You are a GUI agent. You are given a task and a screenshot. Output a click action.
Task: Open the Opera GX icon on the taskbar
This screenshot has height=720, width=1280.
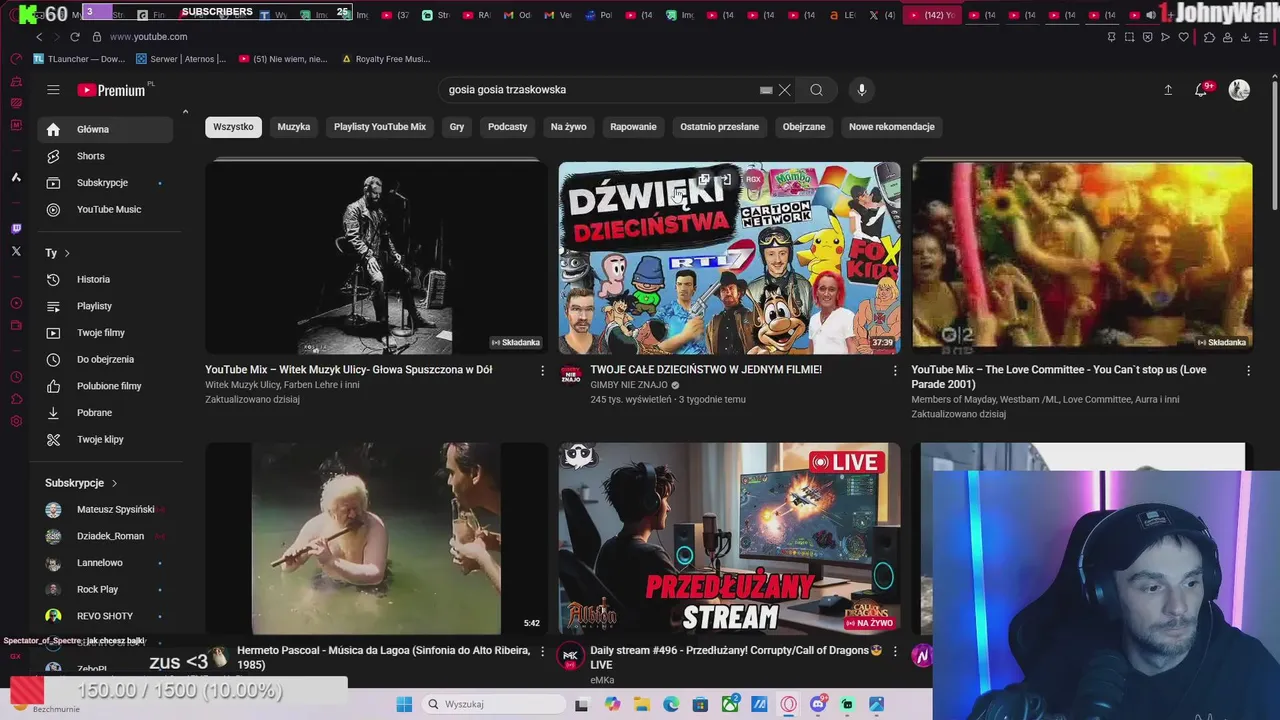(789, 704)
